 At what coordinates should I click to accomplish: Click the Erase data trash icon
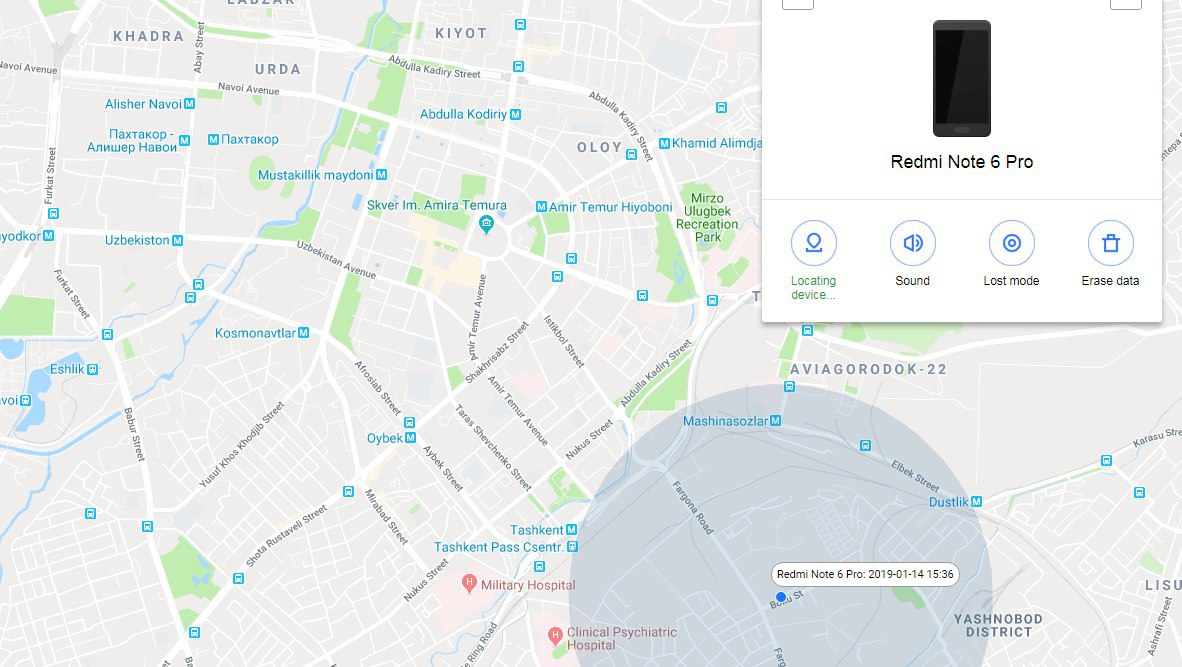point(1110,243)
